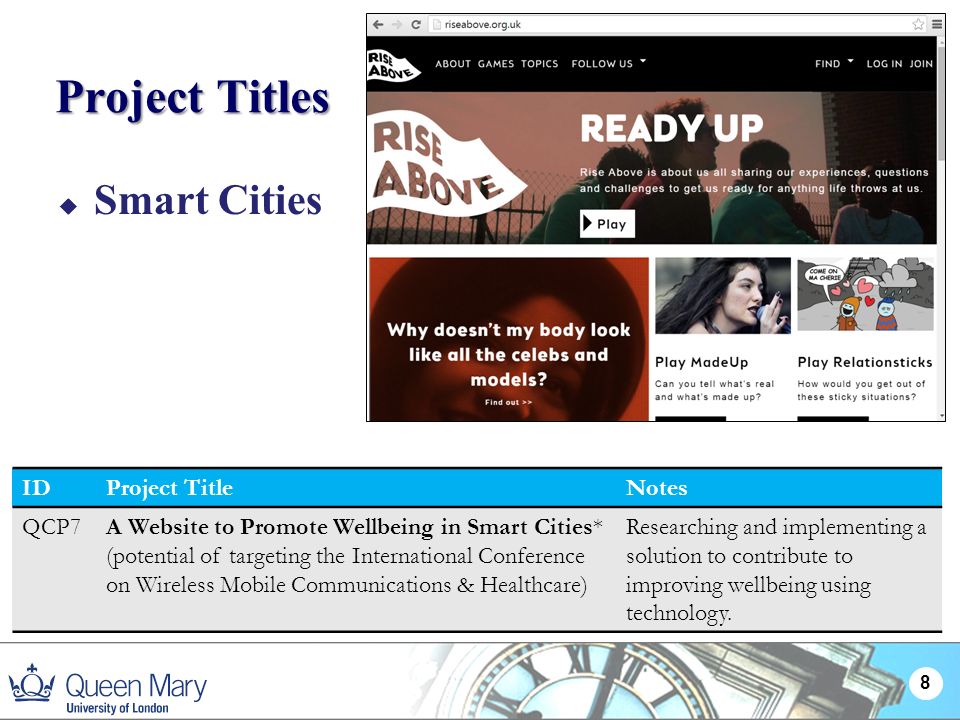Open the Relationsticks cartoon thumbnail
This screenshot has width=960, height=720.
[x=865, y=294]
